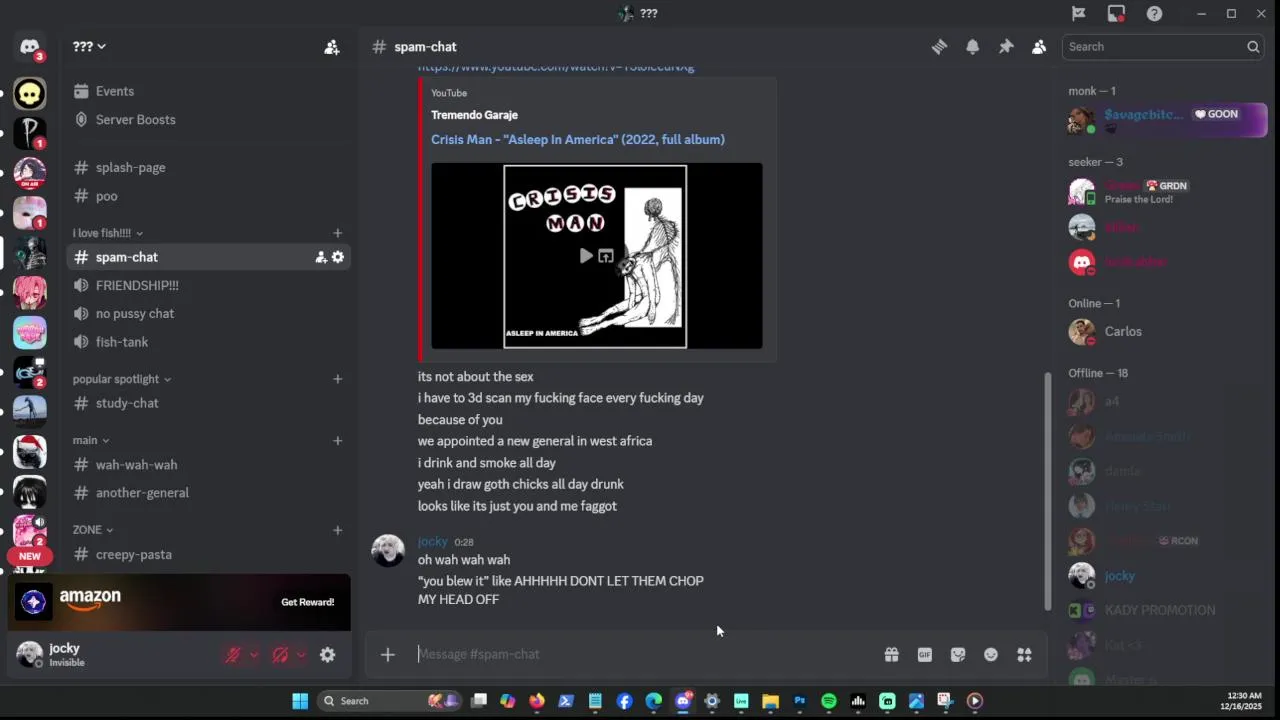The height and width of the screenshot is (720, 1280).
Task: Click the plus attachment button in message bar
Action: (x=387, y=654)
